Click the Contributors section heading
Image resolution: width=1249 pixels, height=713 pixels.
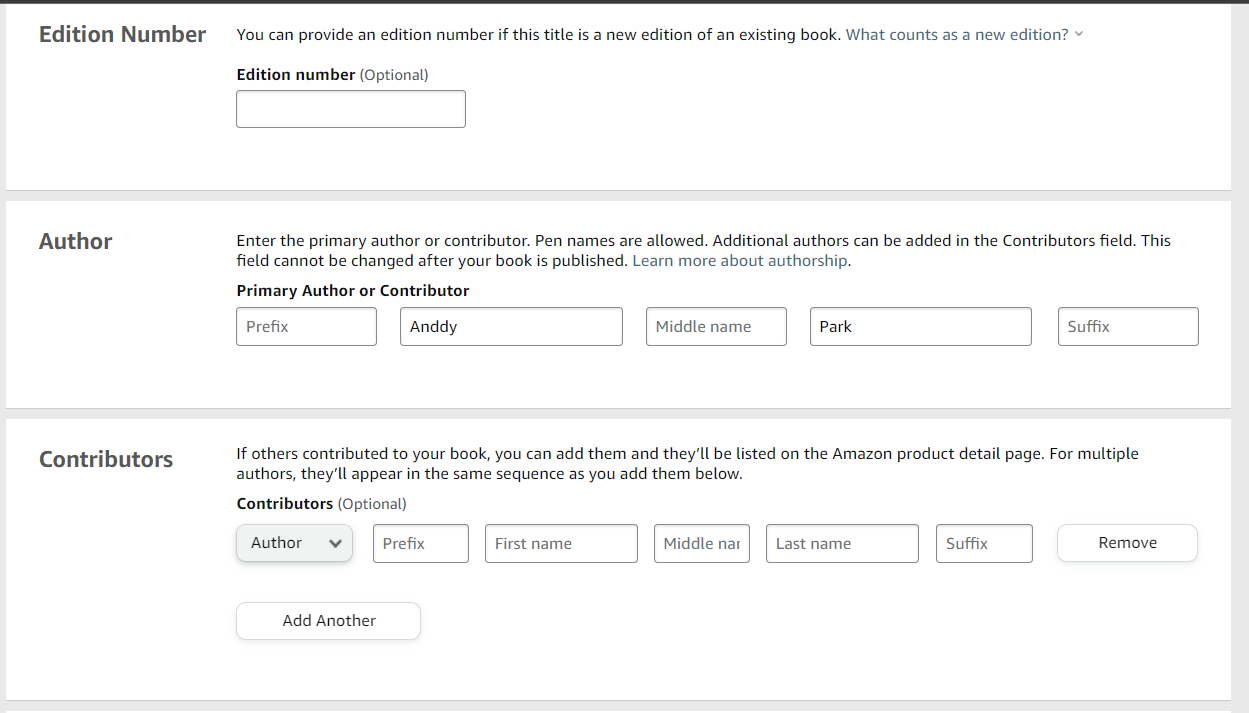[x=106, y=460]
